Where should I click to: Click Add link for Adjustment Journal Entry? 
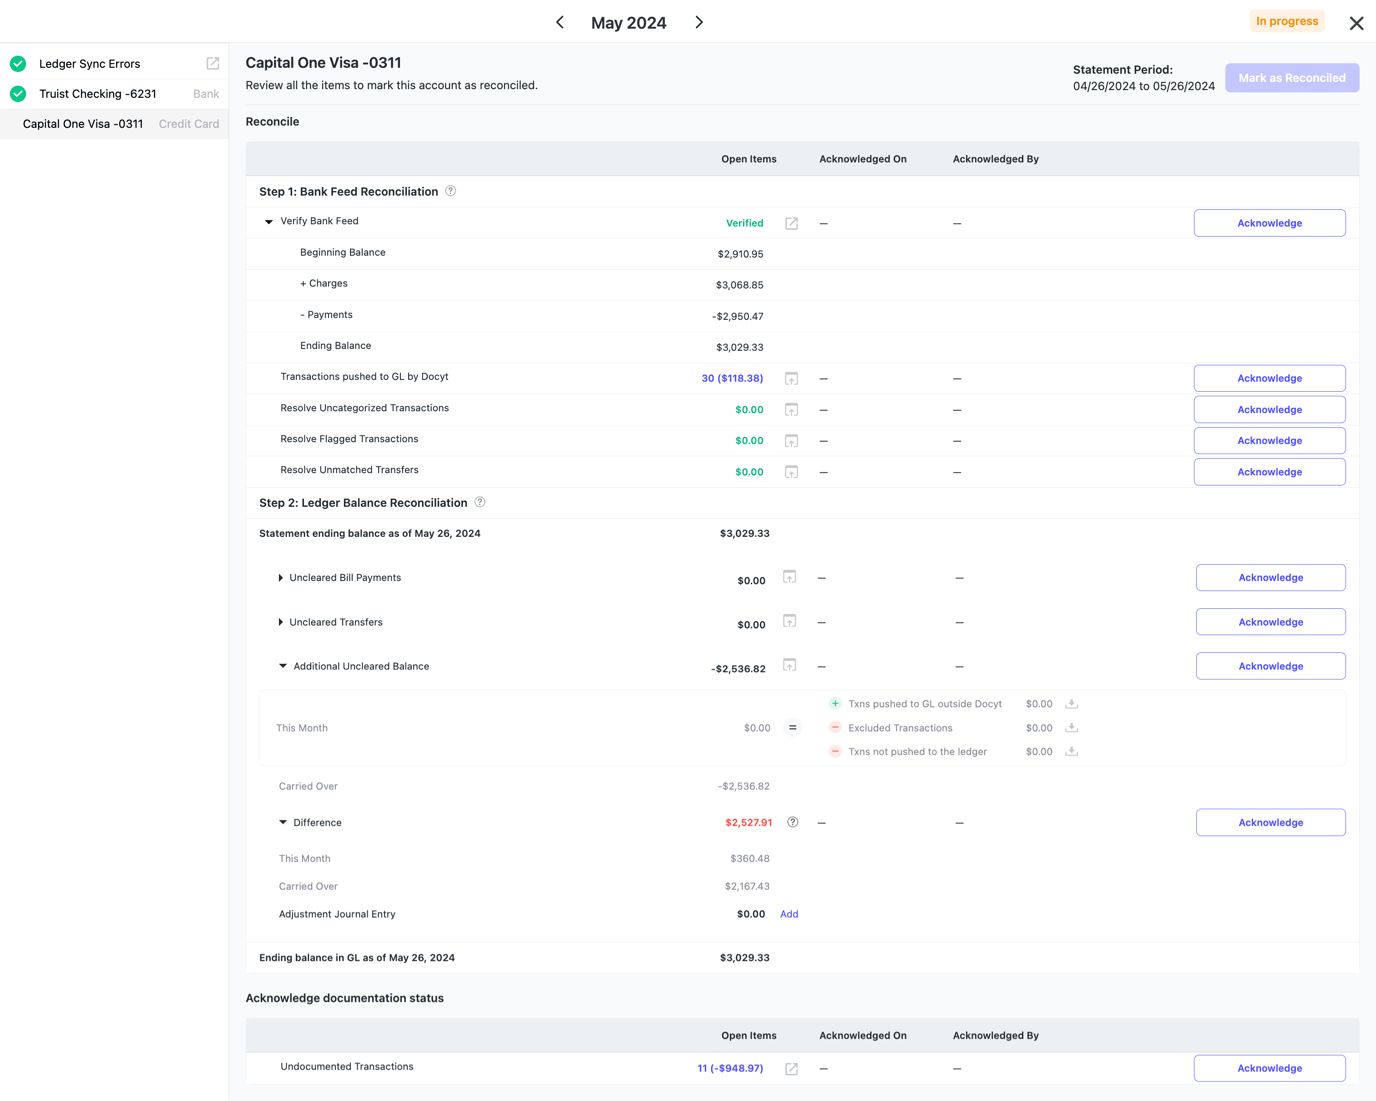tap(789, 914)
